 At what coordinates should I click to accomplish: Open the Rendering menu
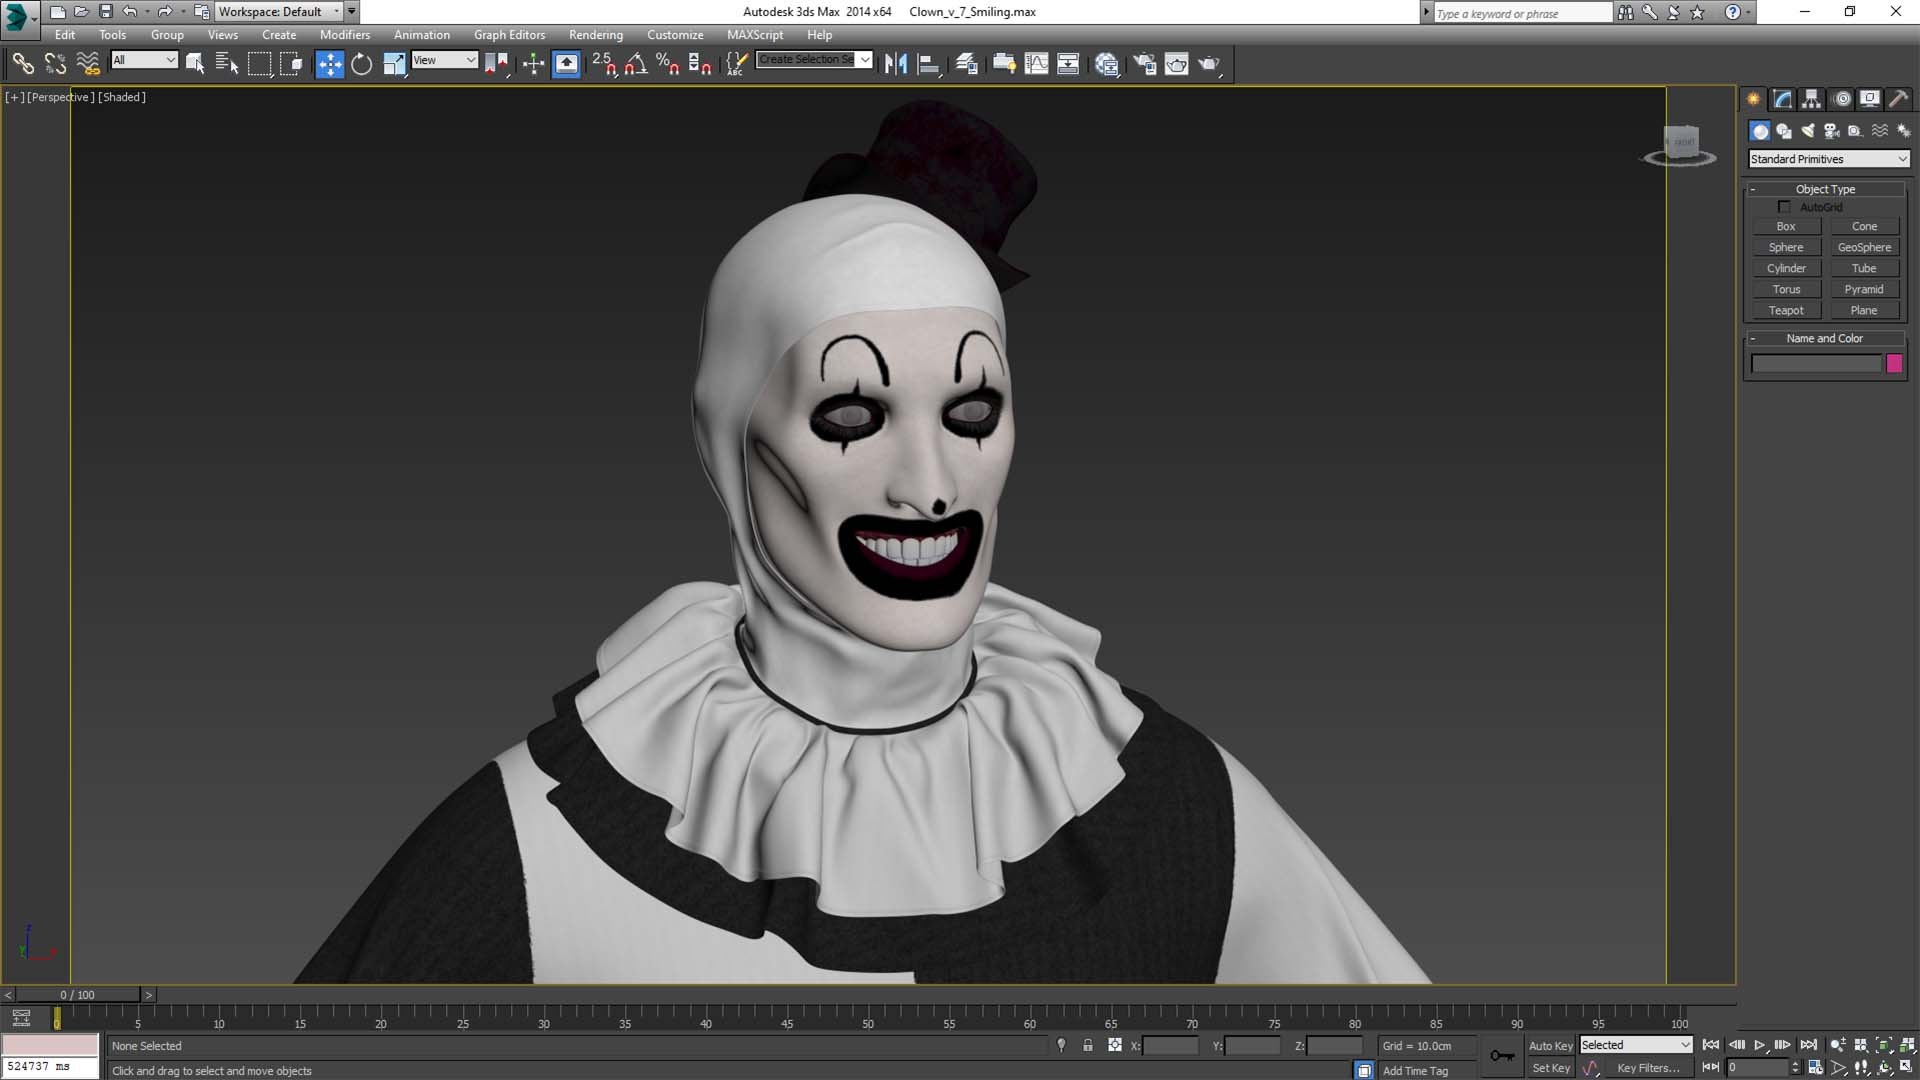(x=595, y=35)
